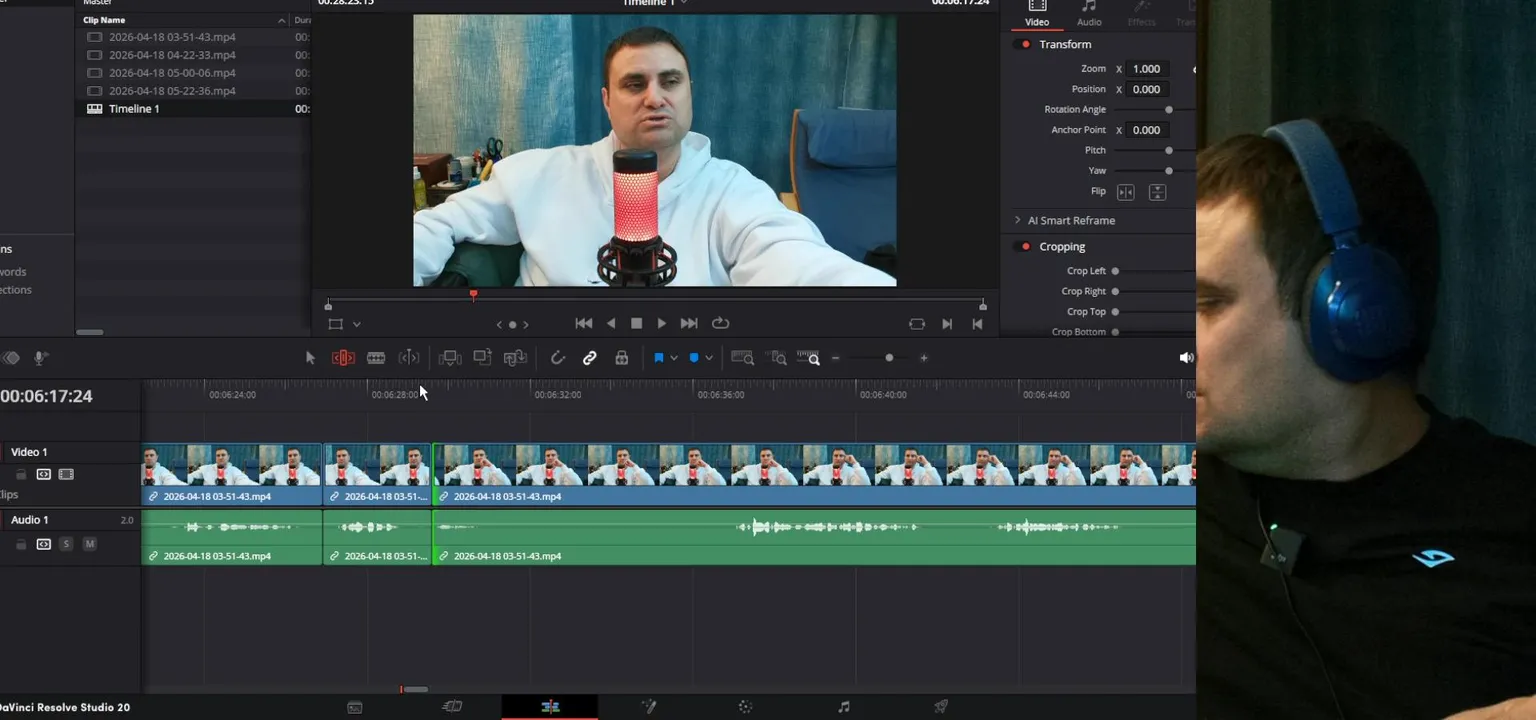Click the Replace Clip icon
The width and height of the screenshot is (1536, 720).
[x=515, y=358]
